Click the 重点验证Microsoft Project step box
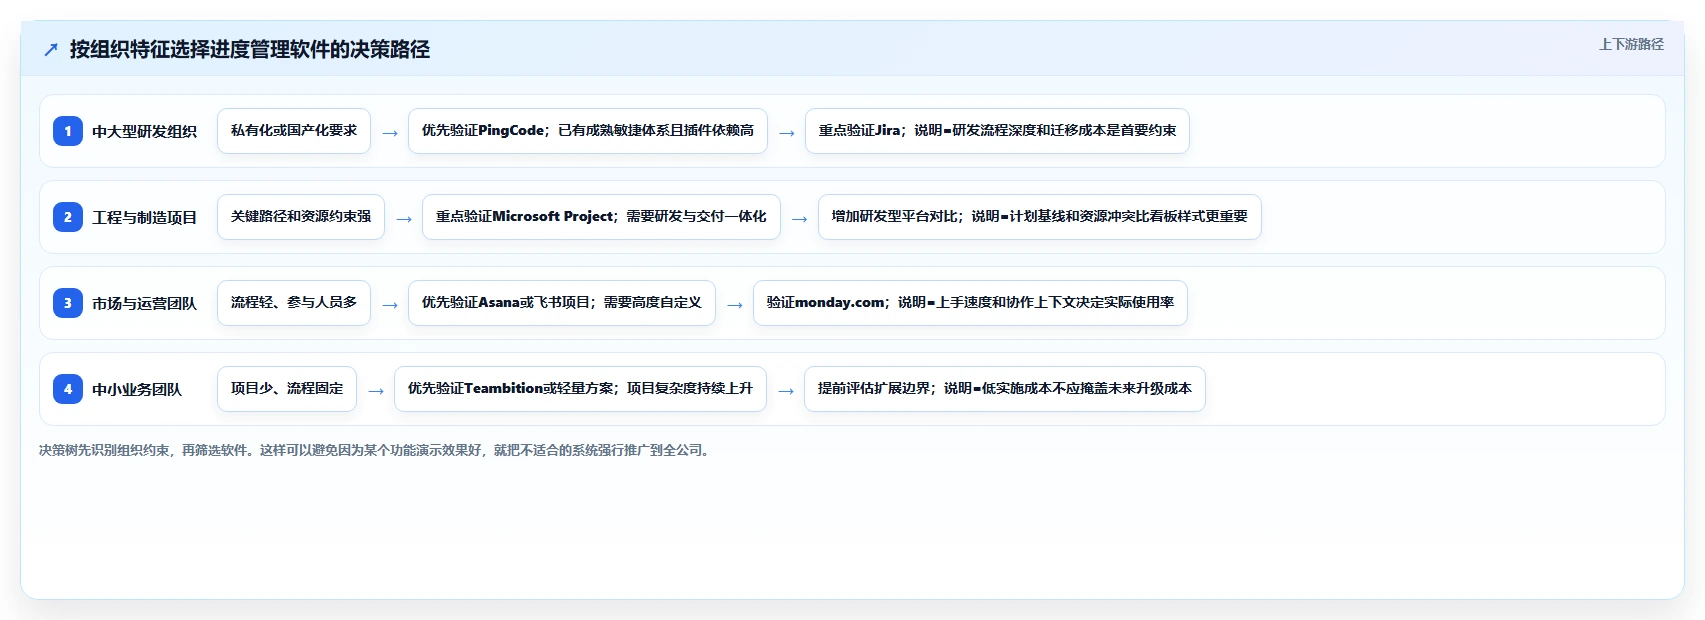Screen dimensions: 1705x620 pyautogui.click(x=601, y=217)
